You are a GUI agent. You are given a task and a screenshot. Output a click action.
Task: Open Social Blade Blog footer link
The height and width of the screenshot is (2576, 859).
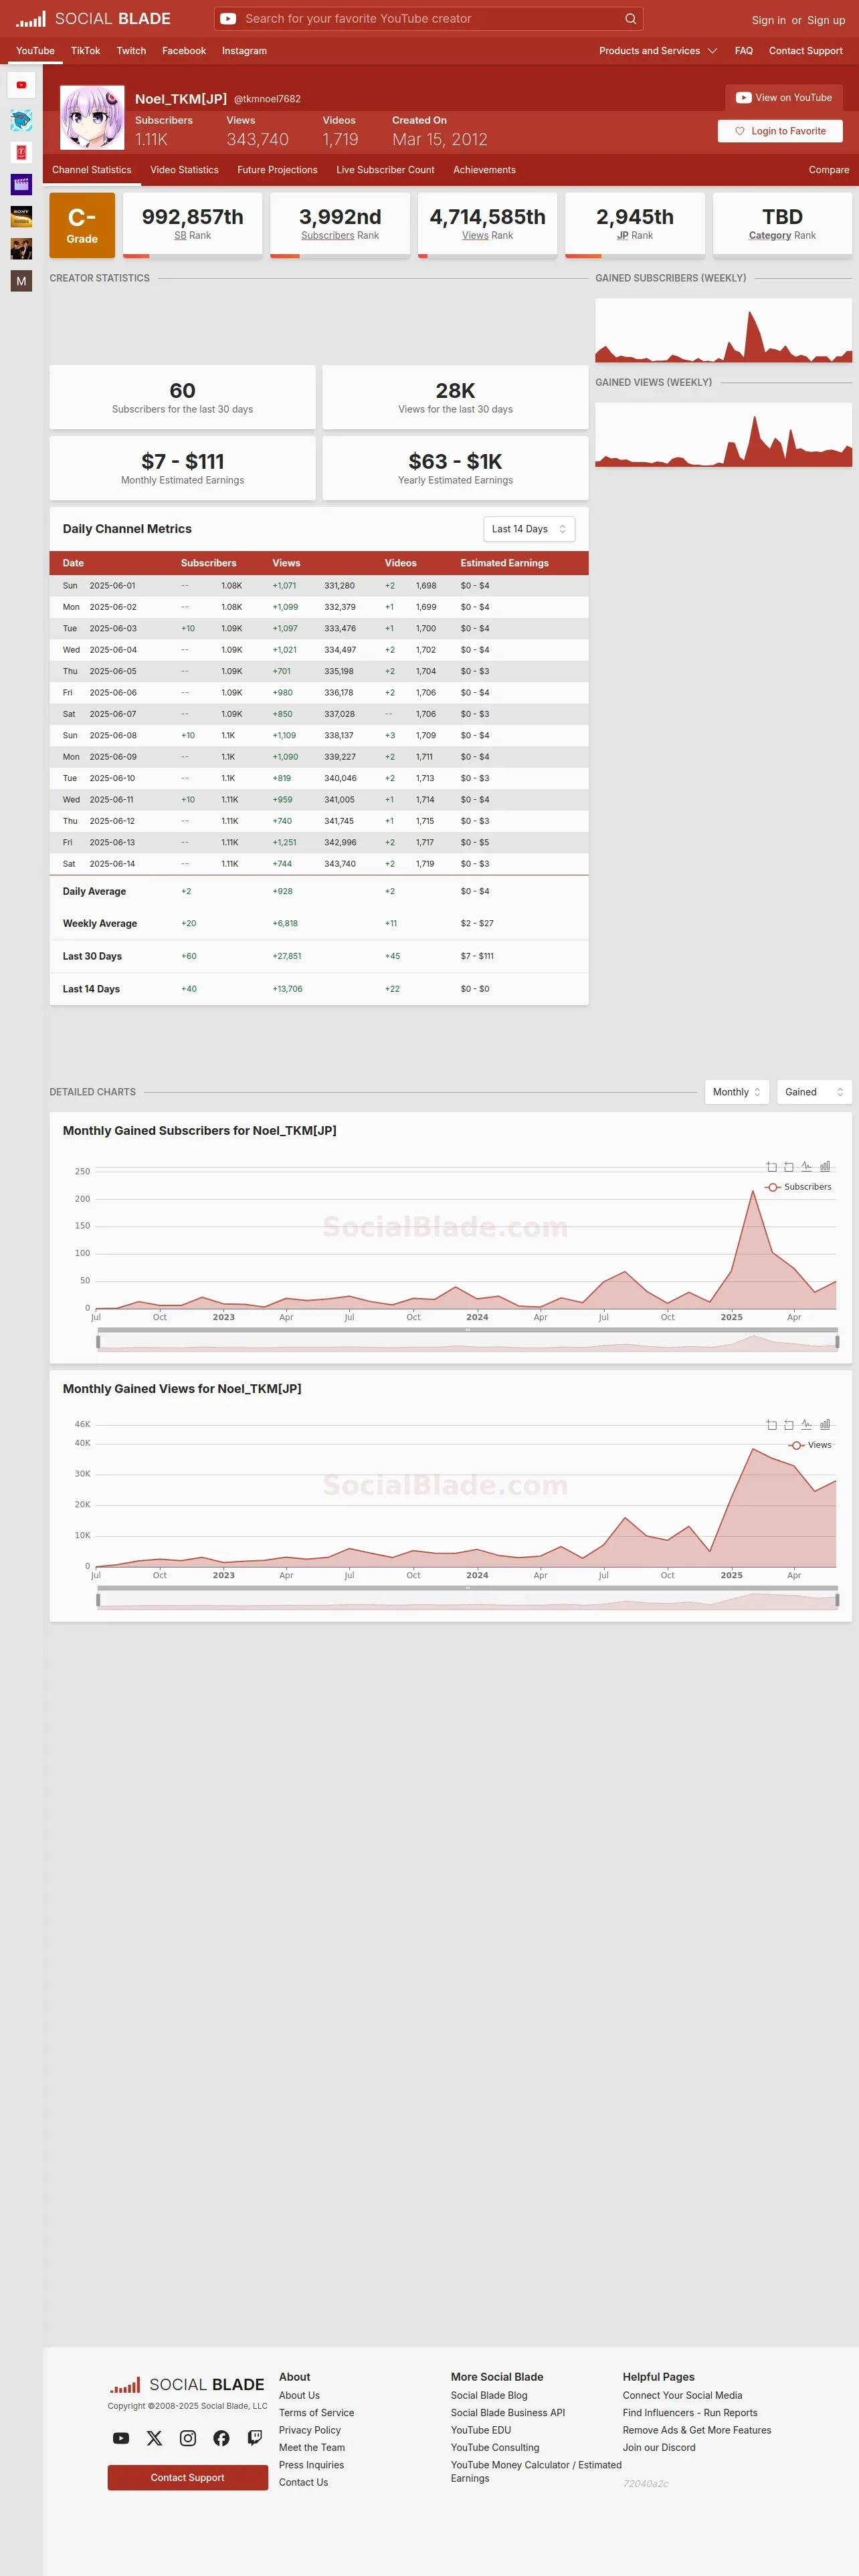(x=489, y=2395)
